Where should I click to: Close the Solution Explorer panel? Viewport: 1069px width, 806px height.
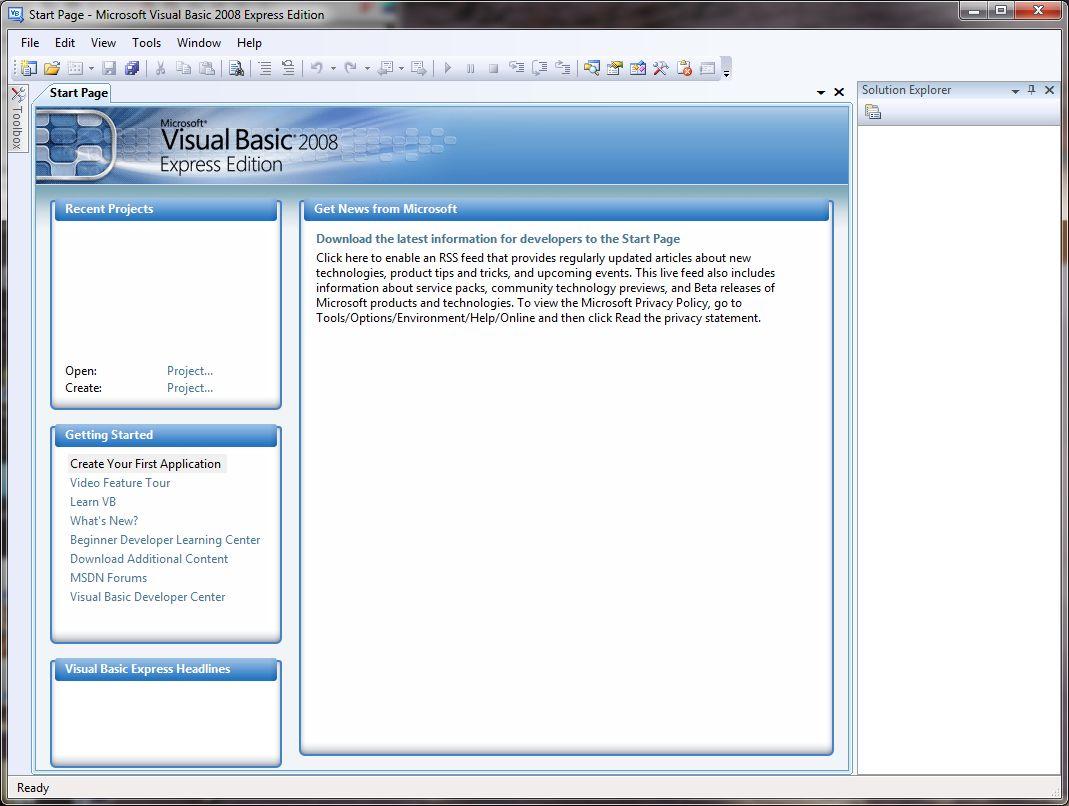[1049, 89]
